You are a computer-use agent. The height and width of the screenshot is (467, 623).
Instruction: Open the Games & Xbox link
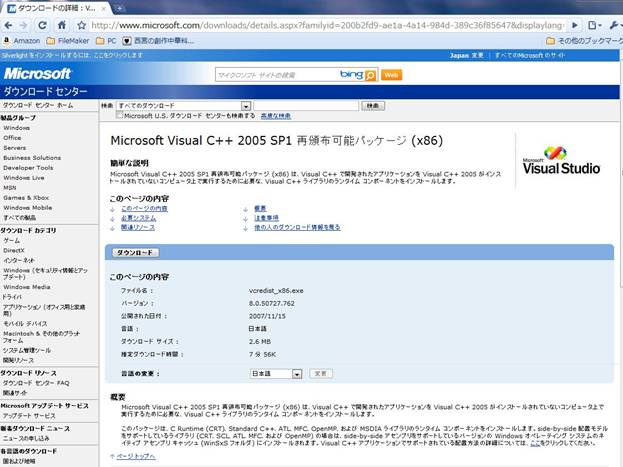coord(26,198)
